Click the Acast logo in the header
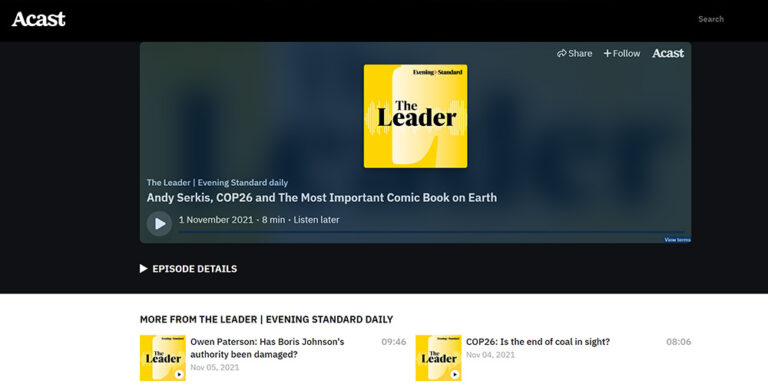The image size is (768, 384). [39, 19]
